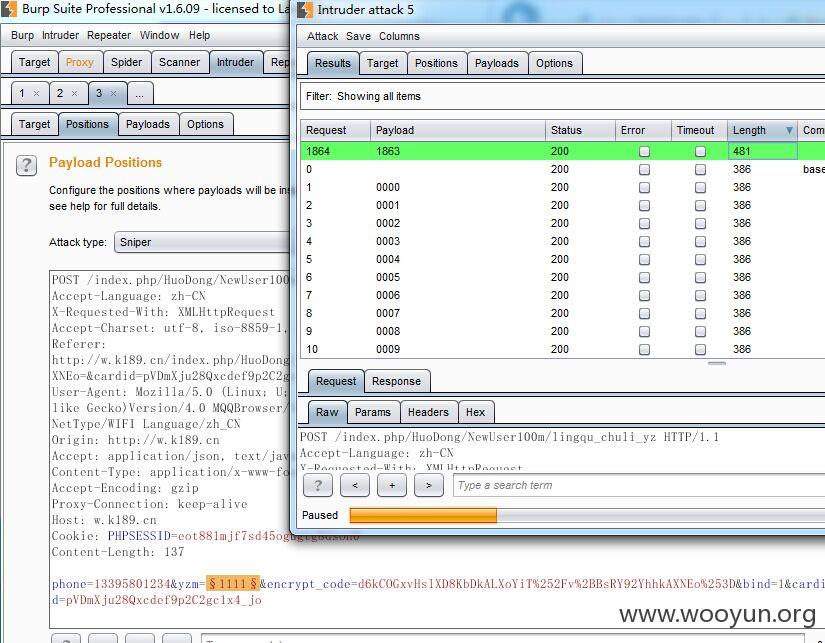This screenshot has width=825, height=643.
Task: Click yzm payload marker §1111§
Action: pyautogui.click(x=233, y=584)
